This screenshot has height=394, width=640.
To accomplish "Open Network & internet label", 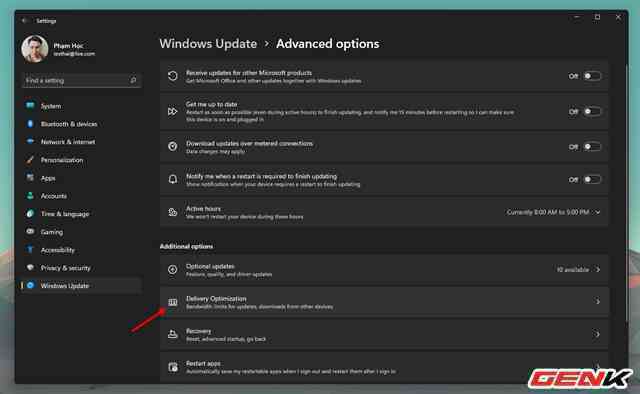I will pos(68,142).
